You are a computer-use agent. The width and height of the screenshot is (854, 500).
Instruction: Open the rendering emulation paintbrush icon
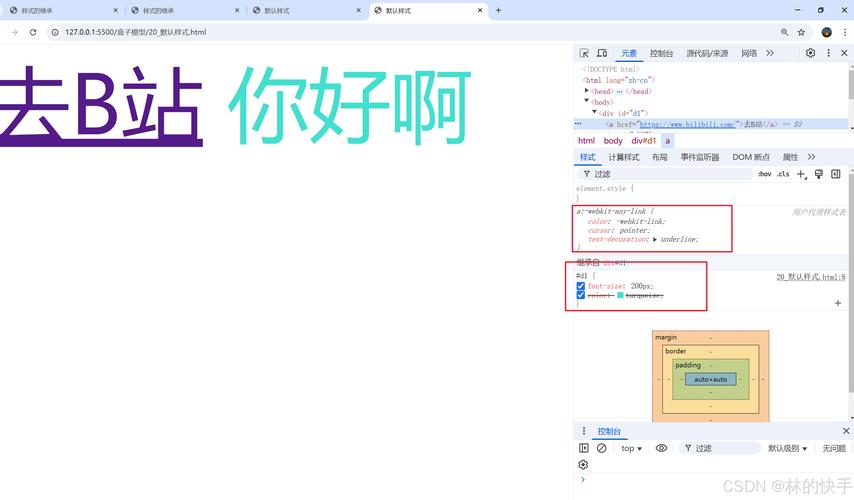coord(819,174)
